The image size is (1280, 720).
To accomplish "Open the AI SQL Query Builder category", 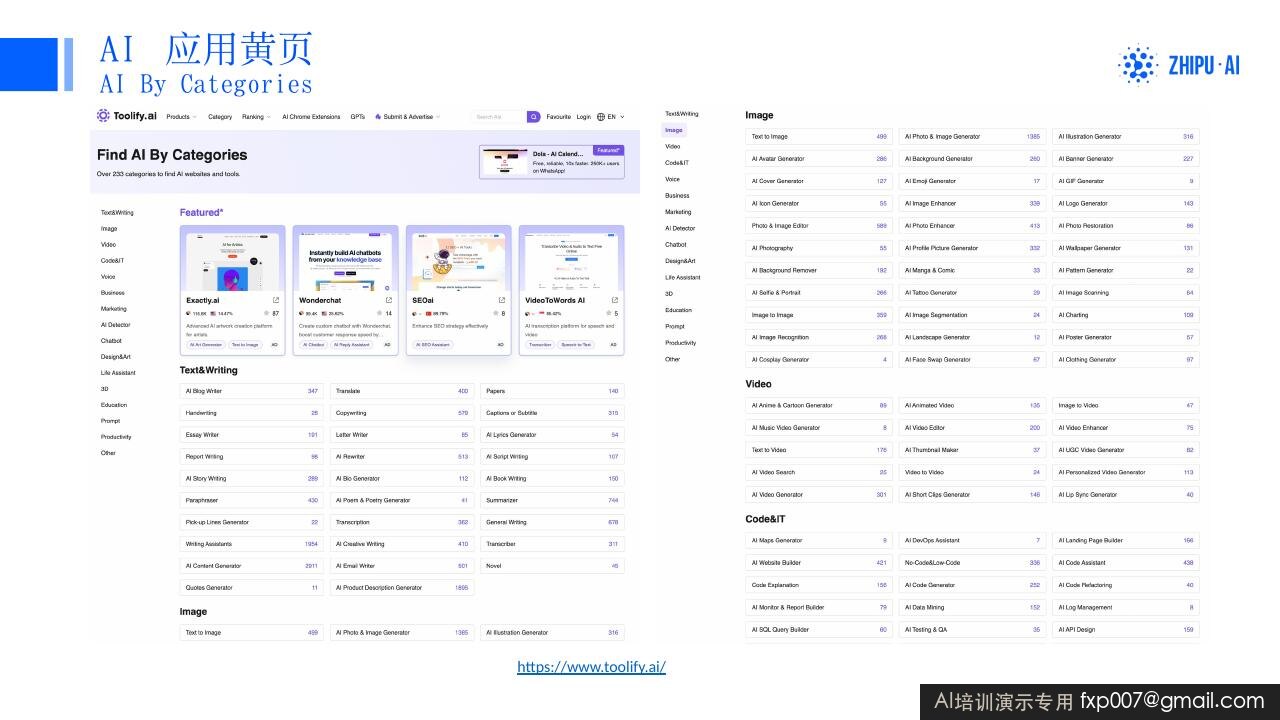I will tap(819, 630).
